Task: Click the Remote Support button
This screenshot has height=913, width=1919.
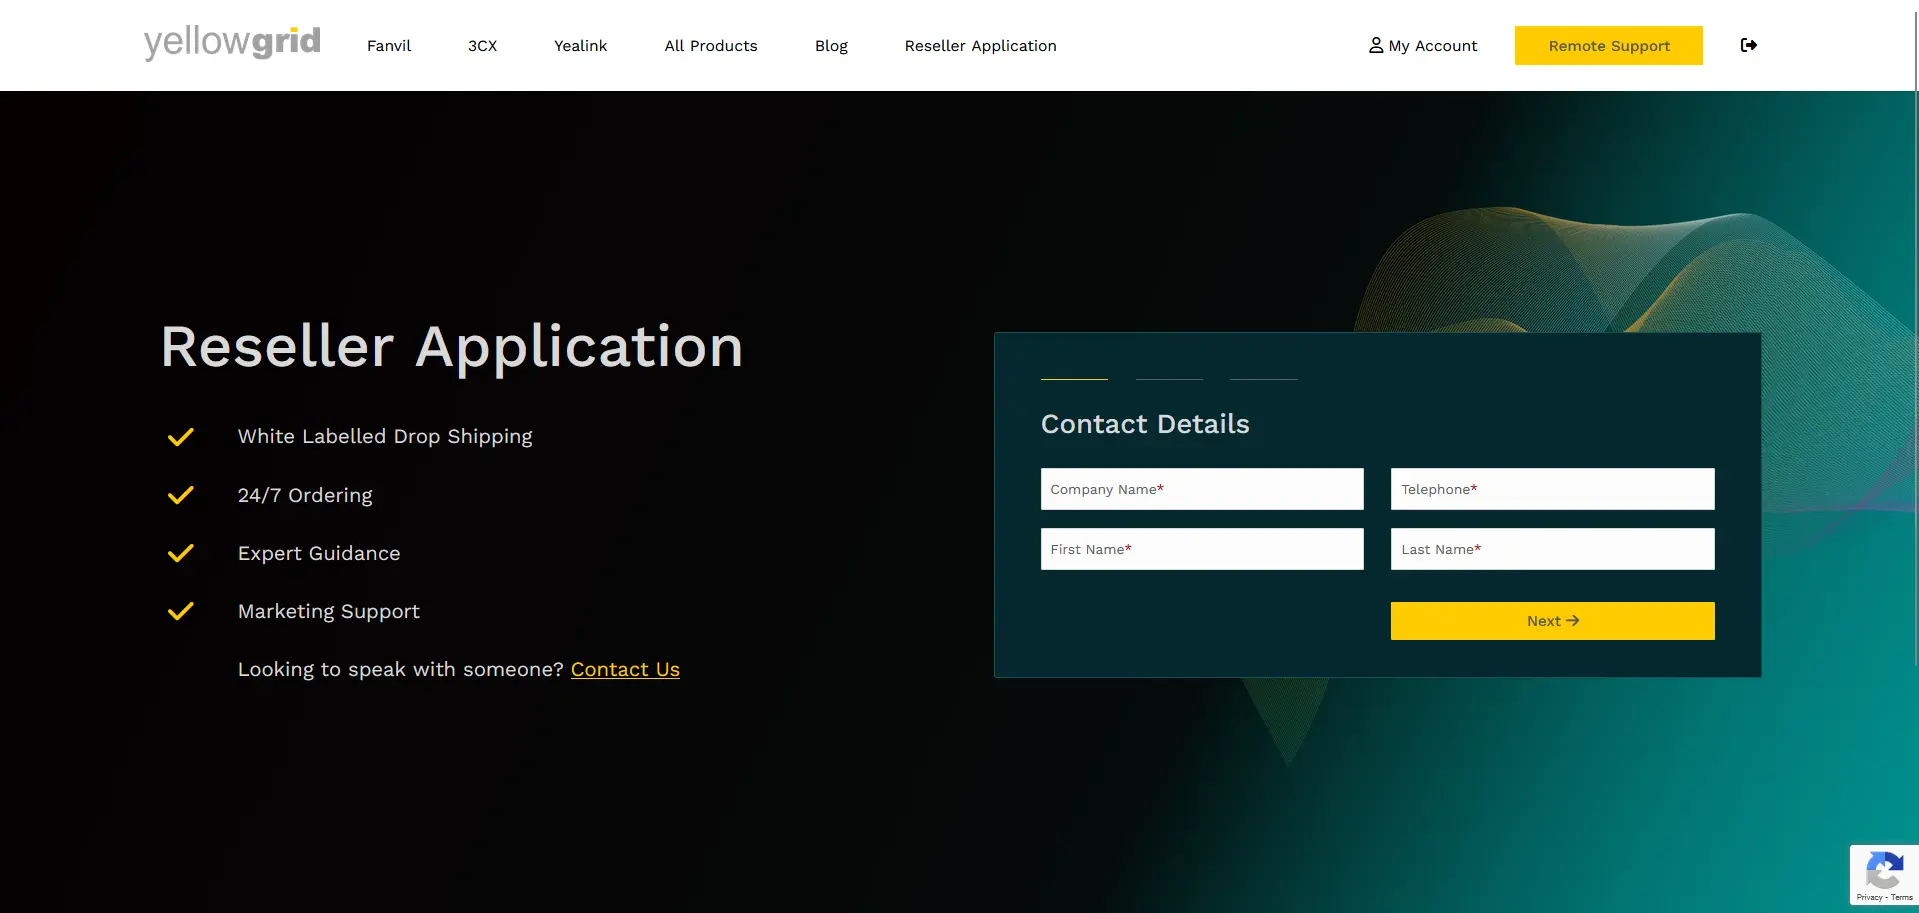Action: (1608, 45)
